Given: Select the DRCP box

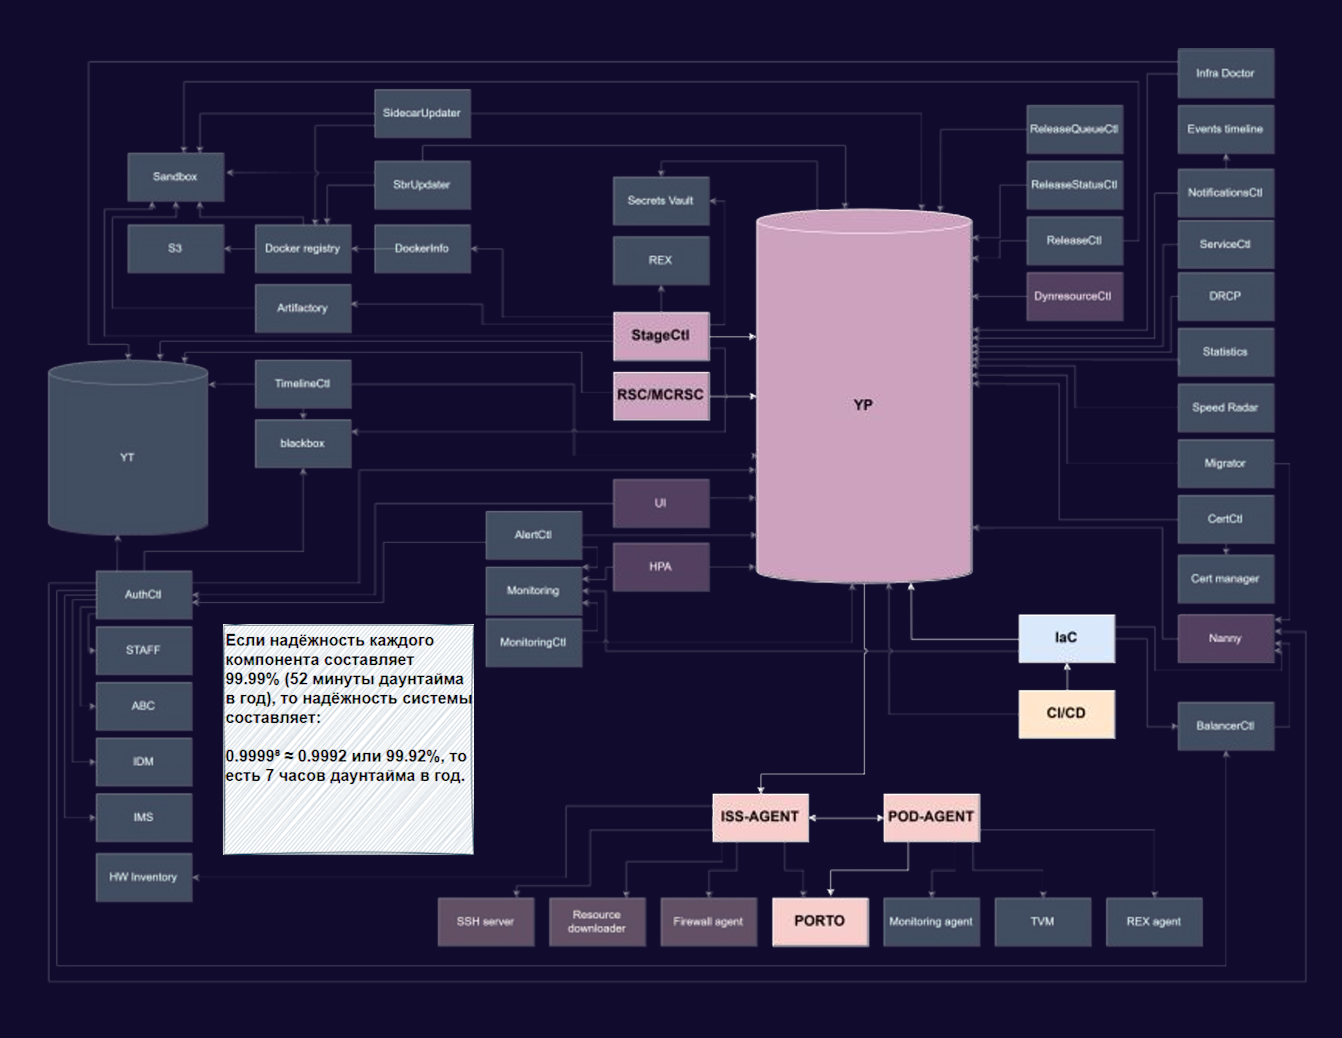Looking at the screenshot, I should point(1225,296).
